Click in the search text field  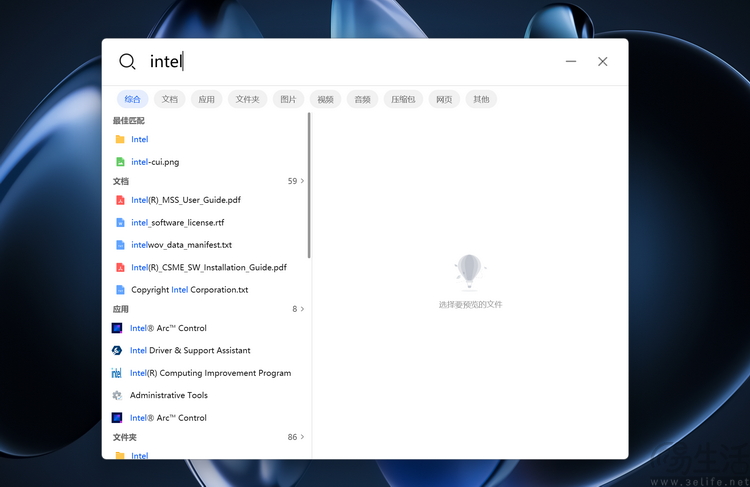click(350, 62)
